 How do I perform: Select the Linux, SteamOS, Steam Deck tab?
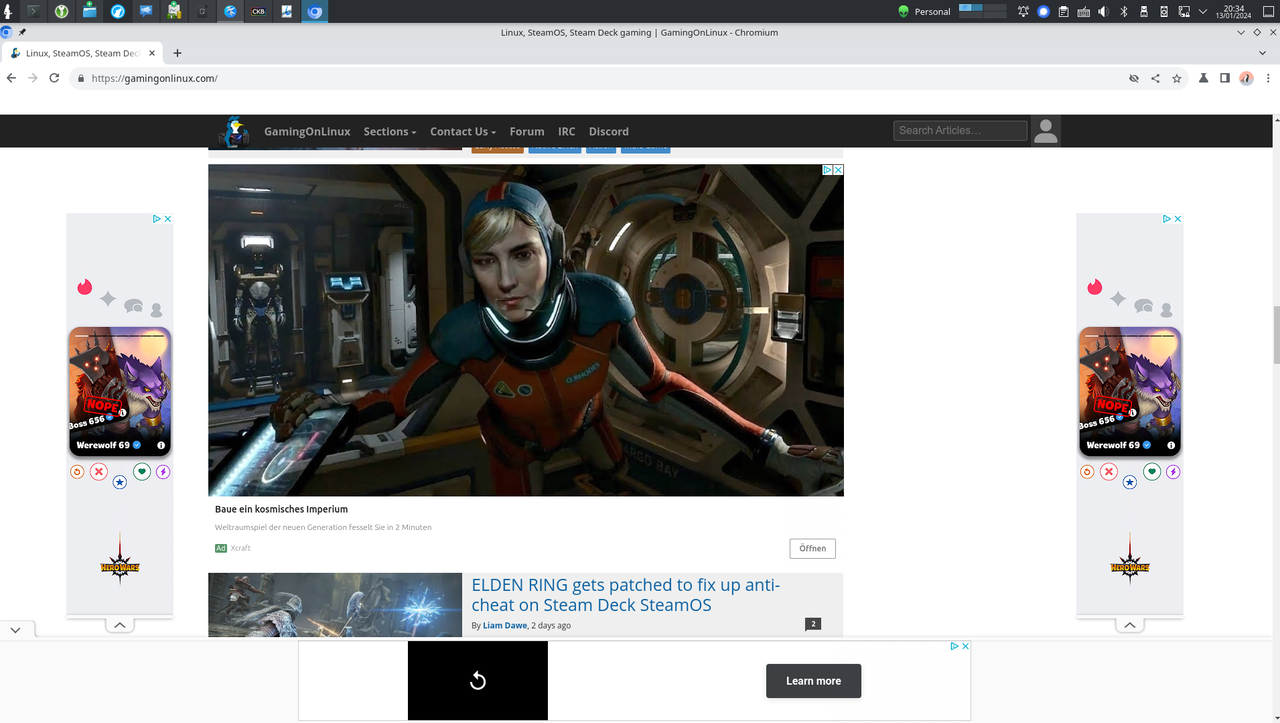click(x=82, y=53)
